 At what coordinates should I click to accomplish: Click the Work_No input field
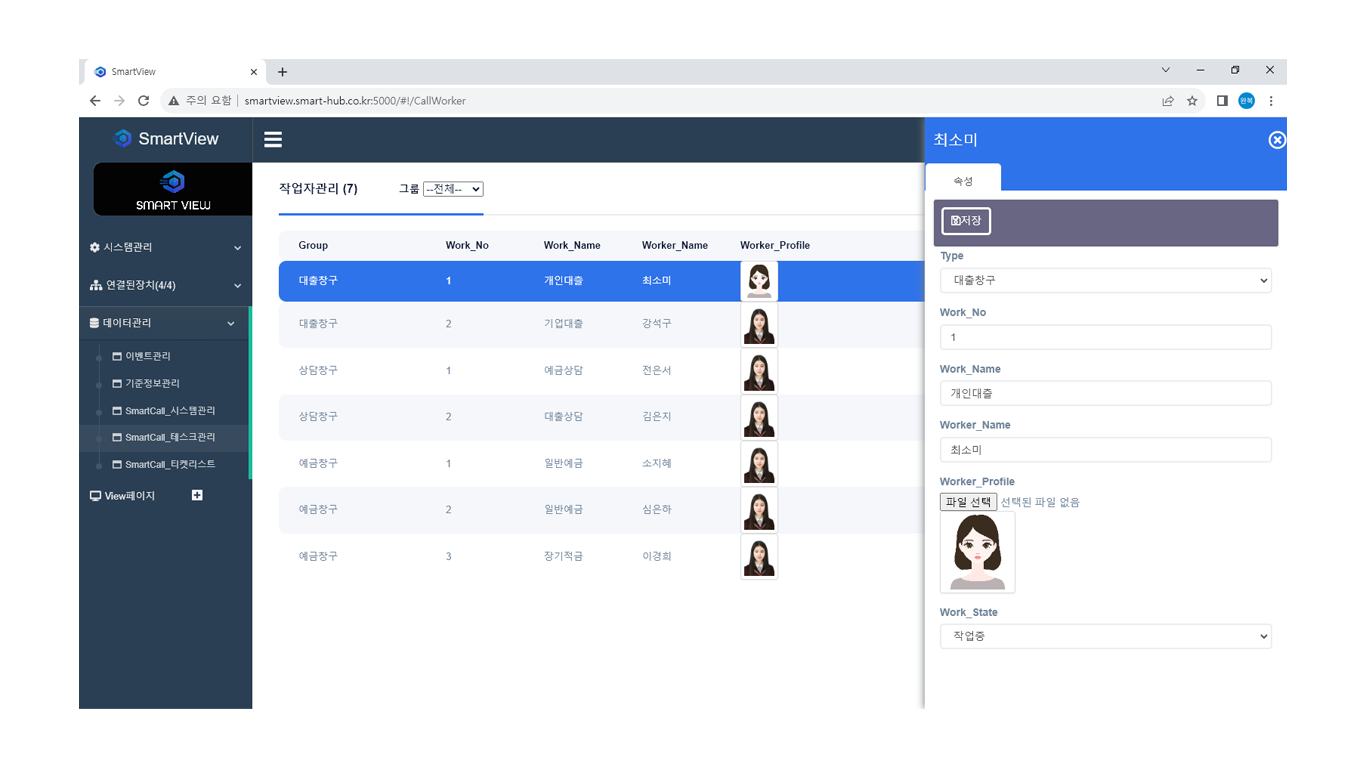pos(1105,337)
